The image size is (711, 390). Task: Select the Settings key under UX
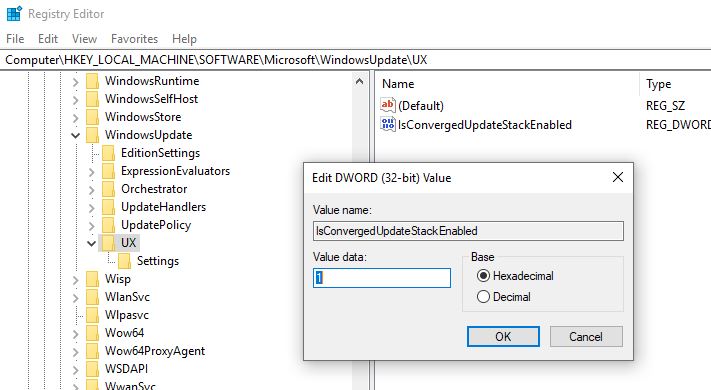[x=158, y=261]
